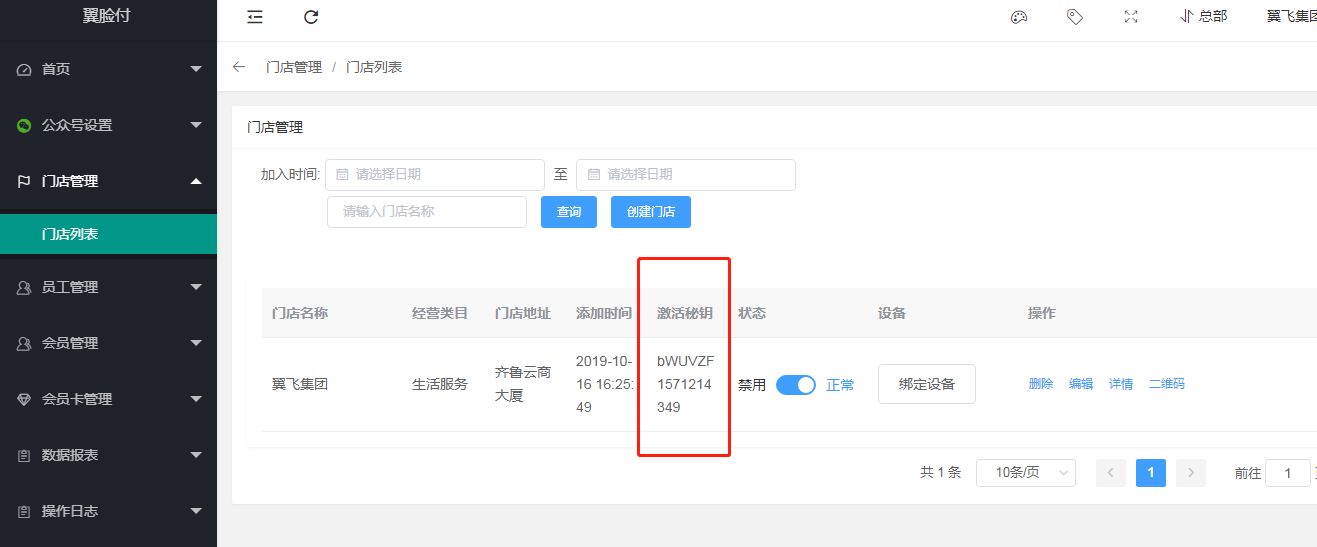Image resolution: width=1317 pixels, height=547 pixels.
Task: Click the 生活服务 category cell
Action: coord(440,384)
